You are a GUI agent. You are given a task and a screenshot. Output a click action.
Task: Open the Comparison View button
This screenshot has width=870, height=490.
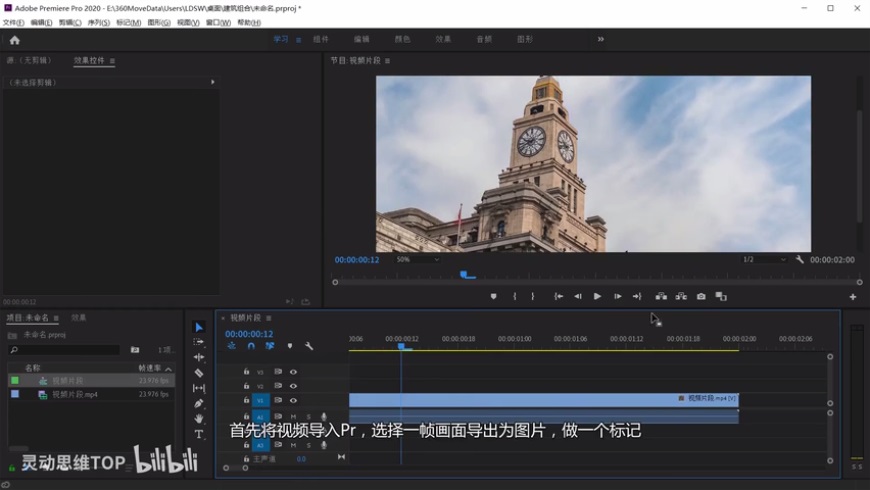(x=721, y=296)
